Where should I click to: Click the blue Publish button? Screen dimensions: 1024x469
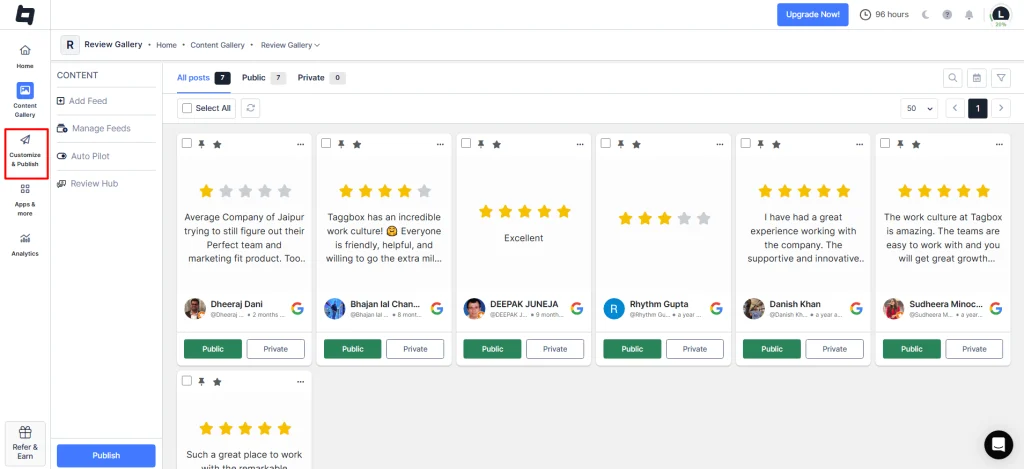click(106, 455)
